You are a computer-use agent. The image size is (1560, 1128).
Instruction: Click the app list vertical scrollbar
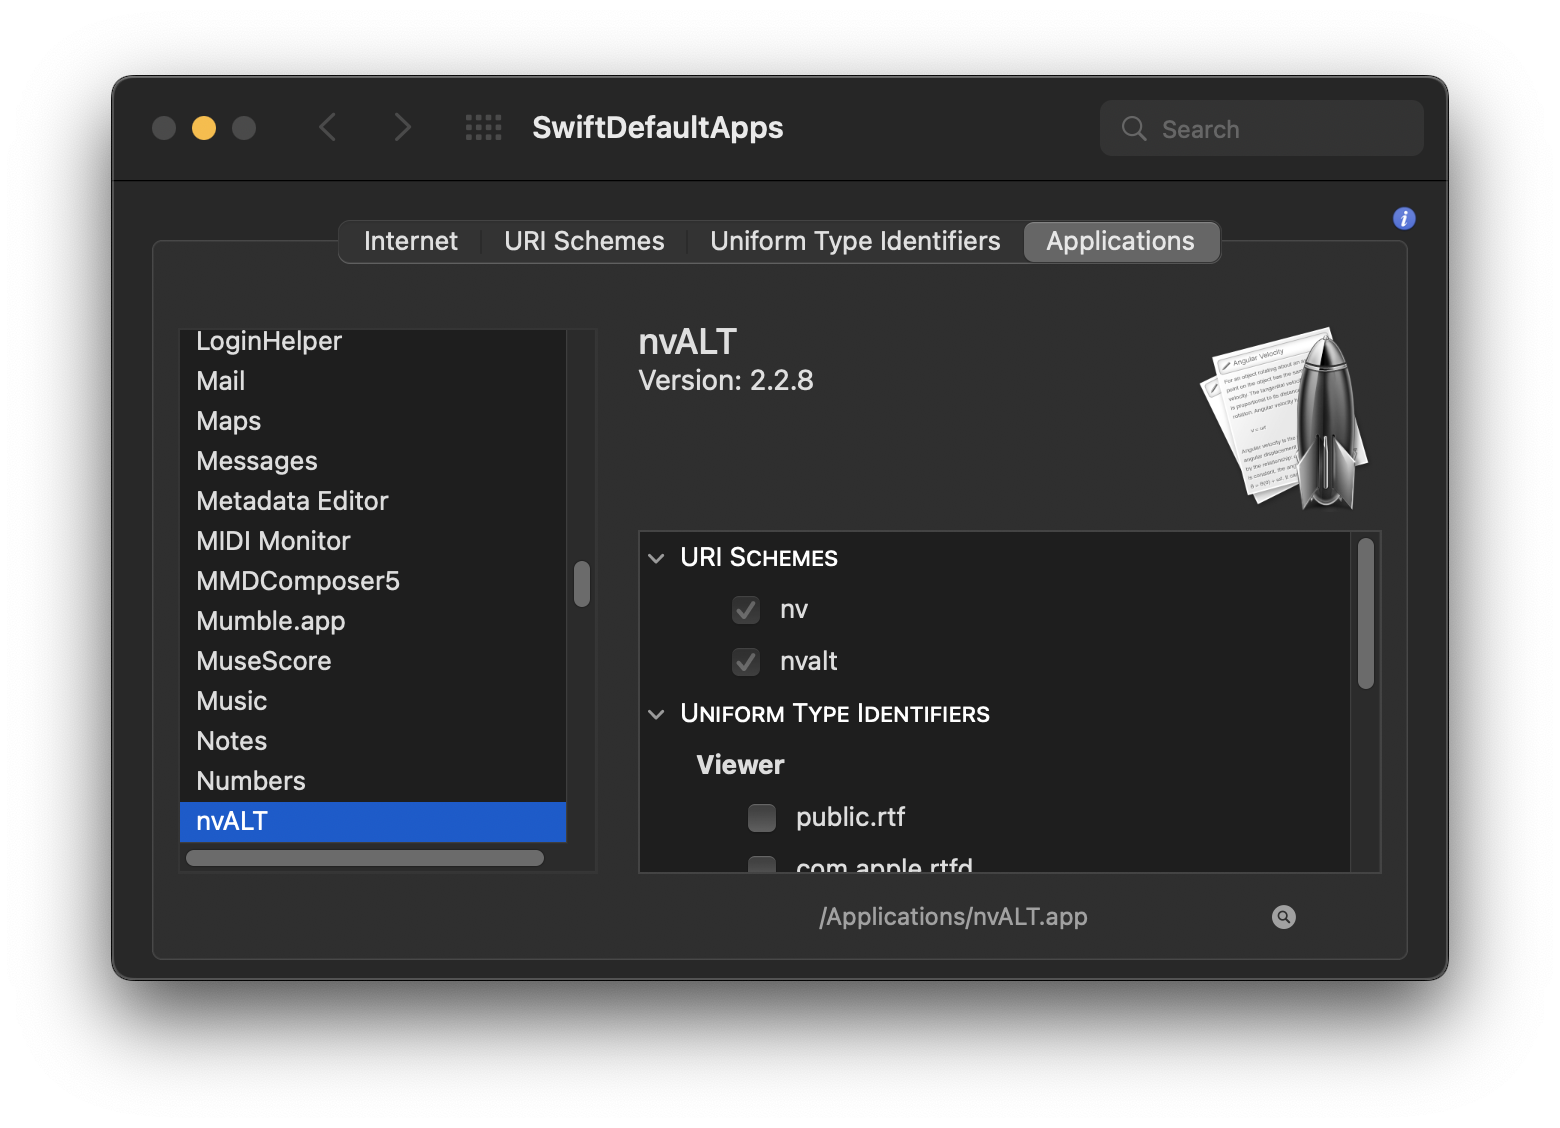[x=582, y=584]
